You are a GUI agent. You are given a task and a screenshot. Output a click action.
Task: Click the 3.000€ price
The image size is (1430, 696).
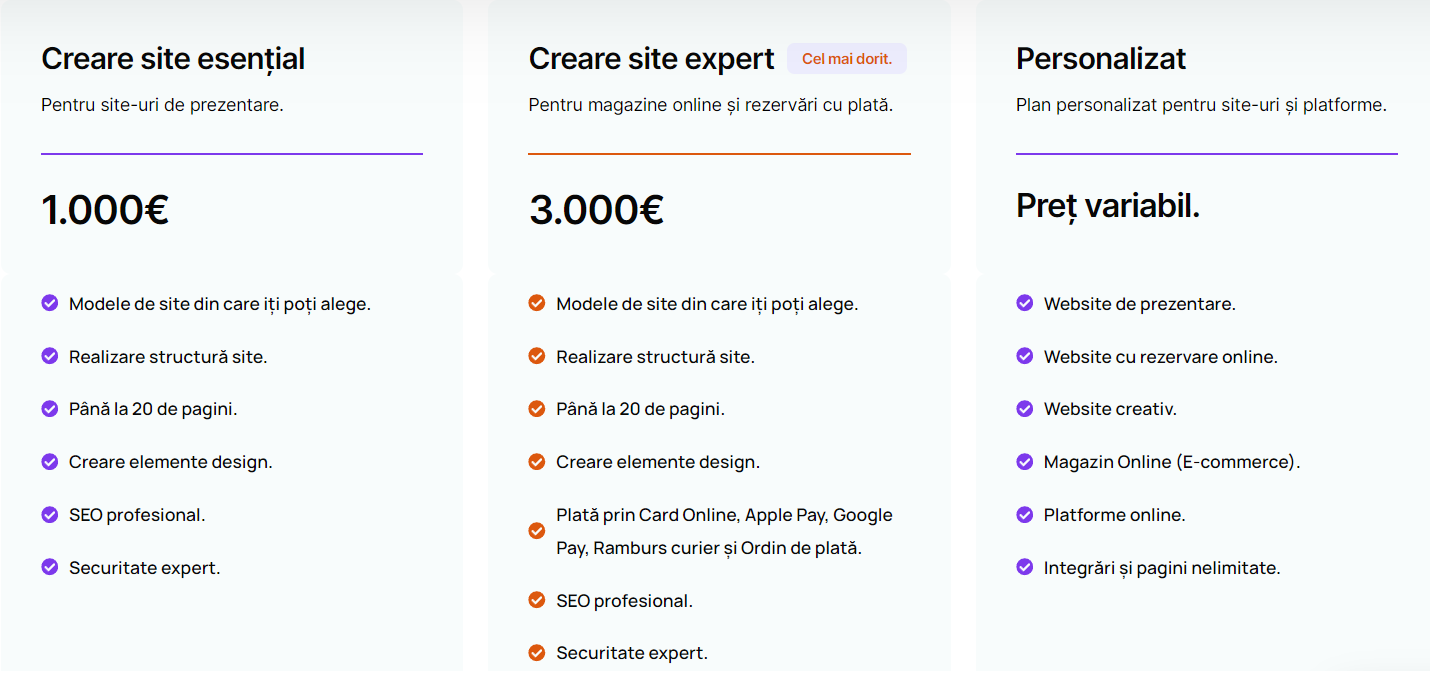[596, 210]
